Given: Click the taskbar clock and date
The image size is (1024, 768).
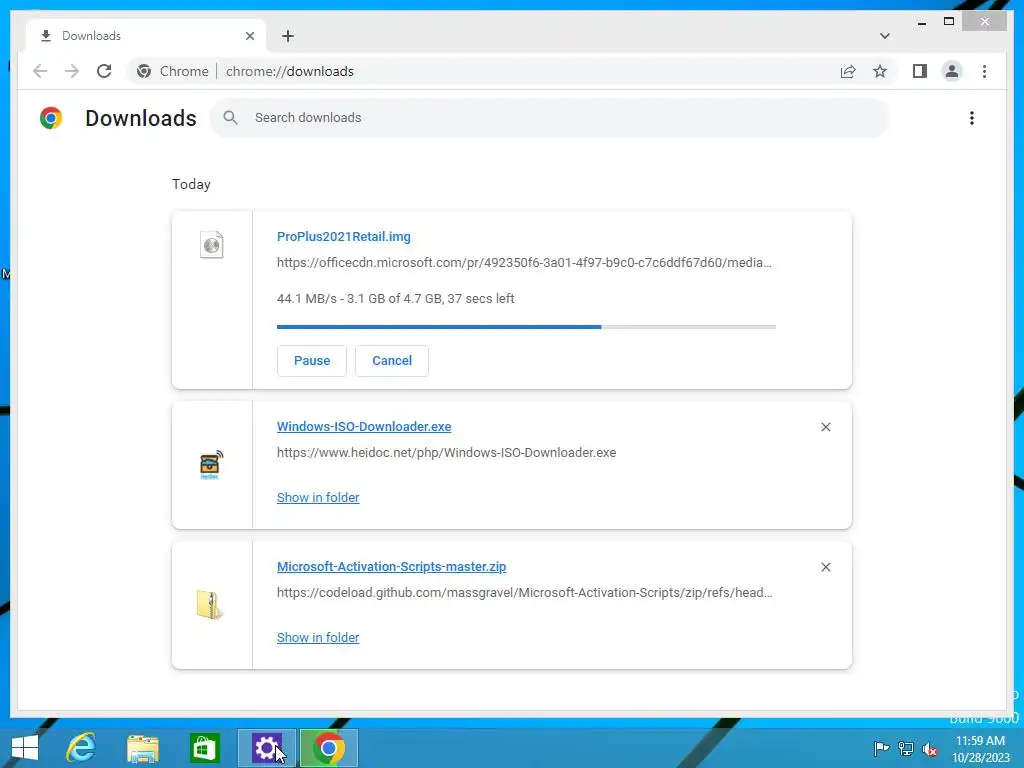Looking at the screenshot, I should (x=980, y=749).
